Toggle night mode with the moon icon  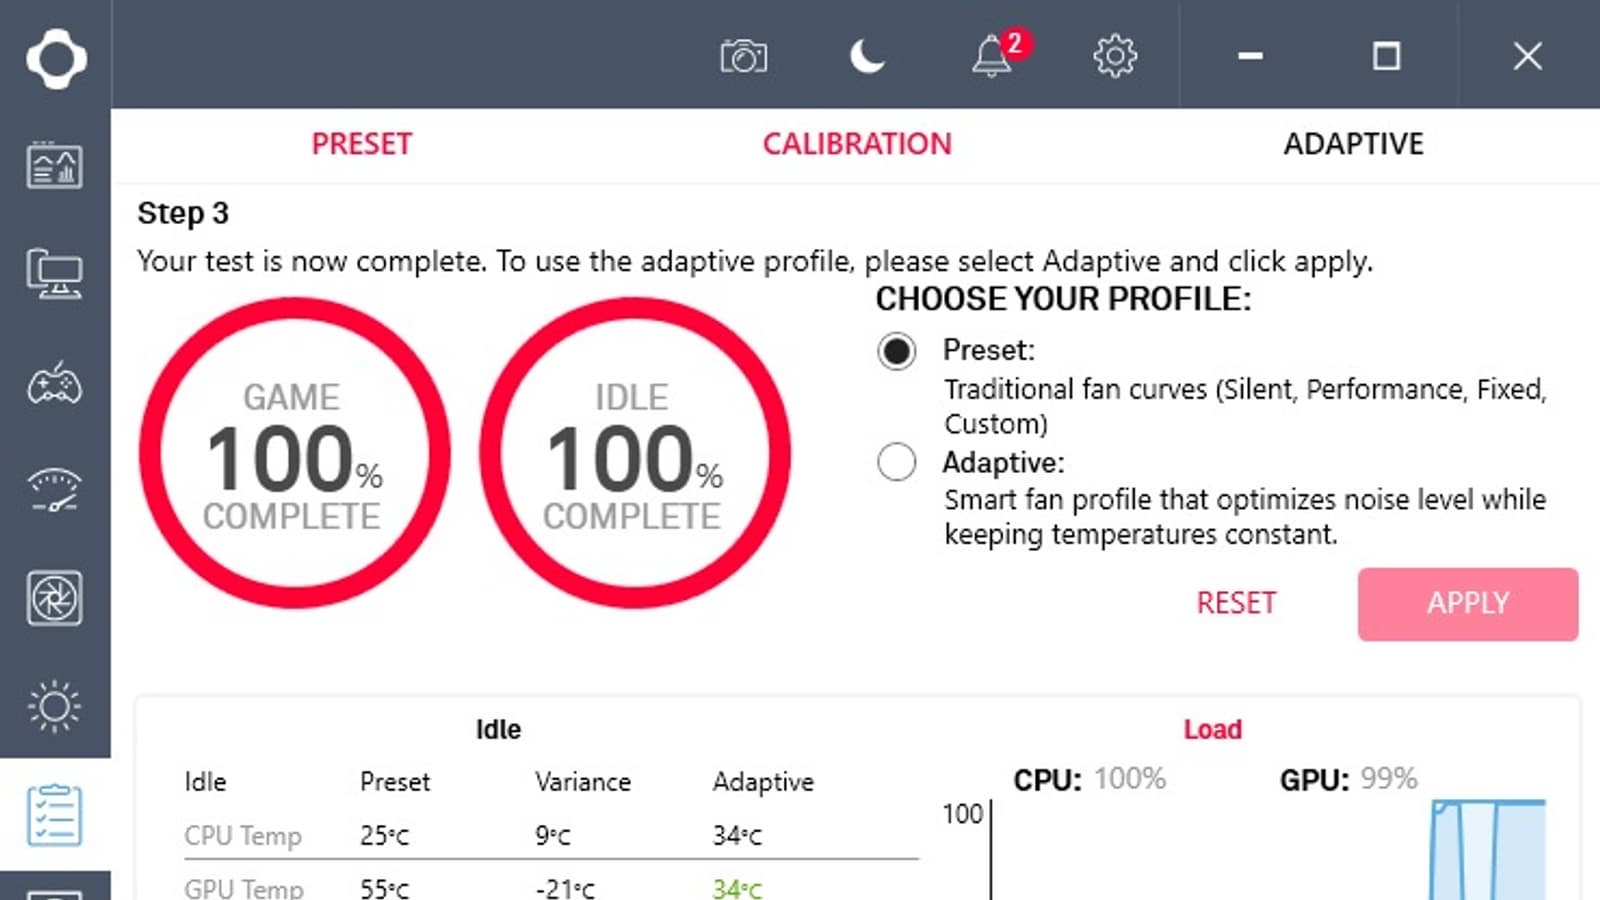coord(867,56)
